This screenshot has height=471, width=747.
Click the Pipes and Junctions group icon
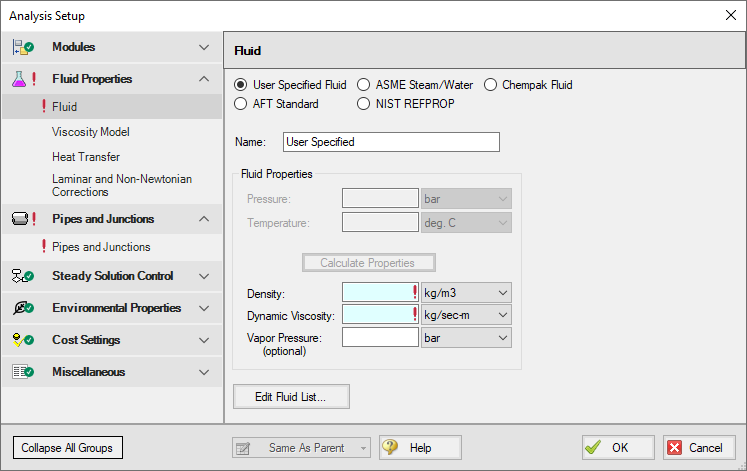22,219
